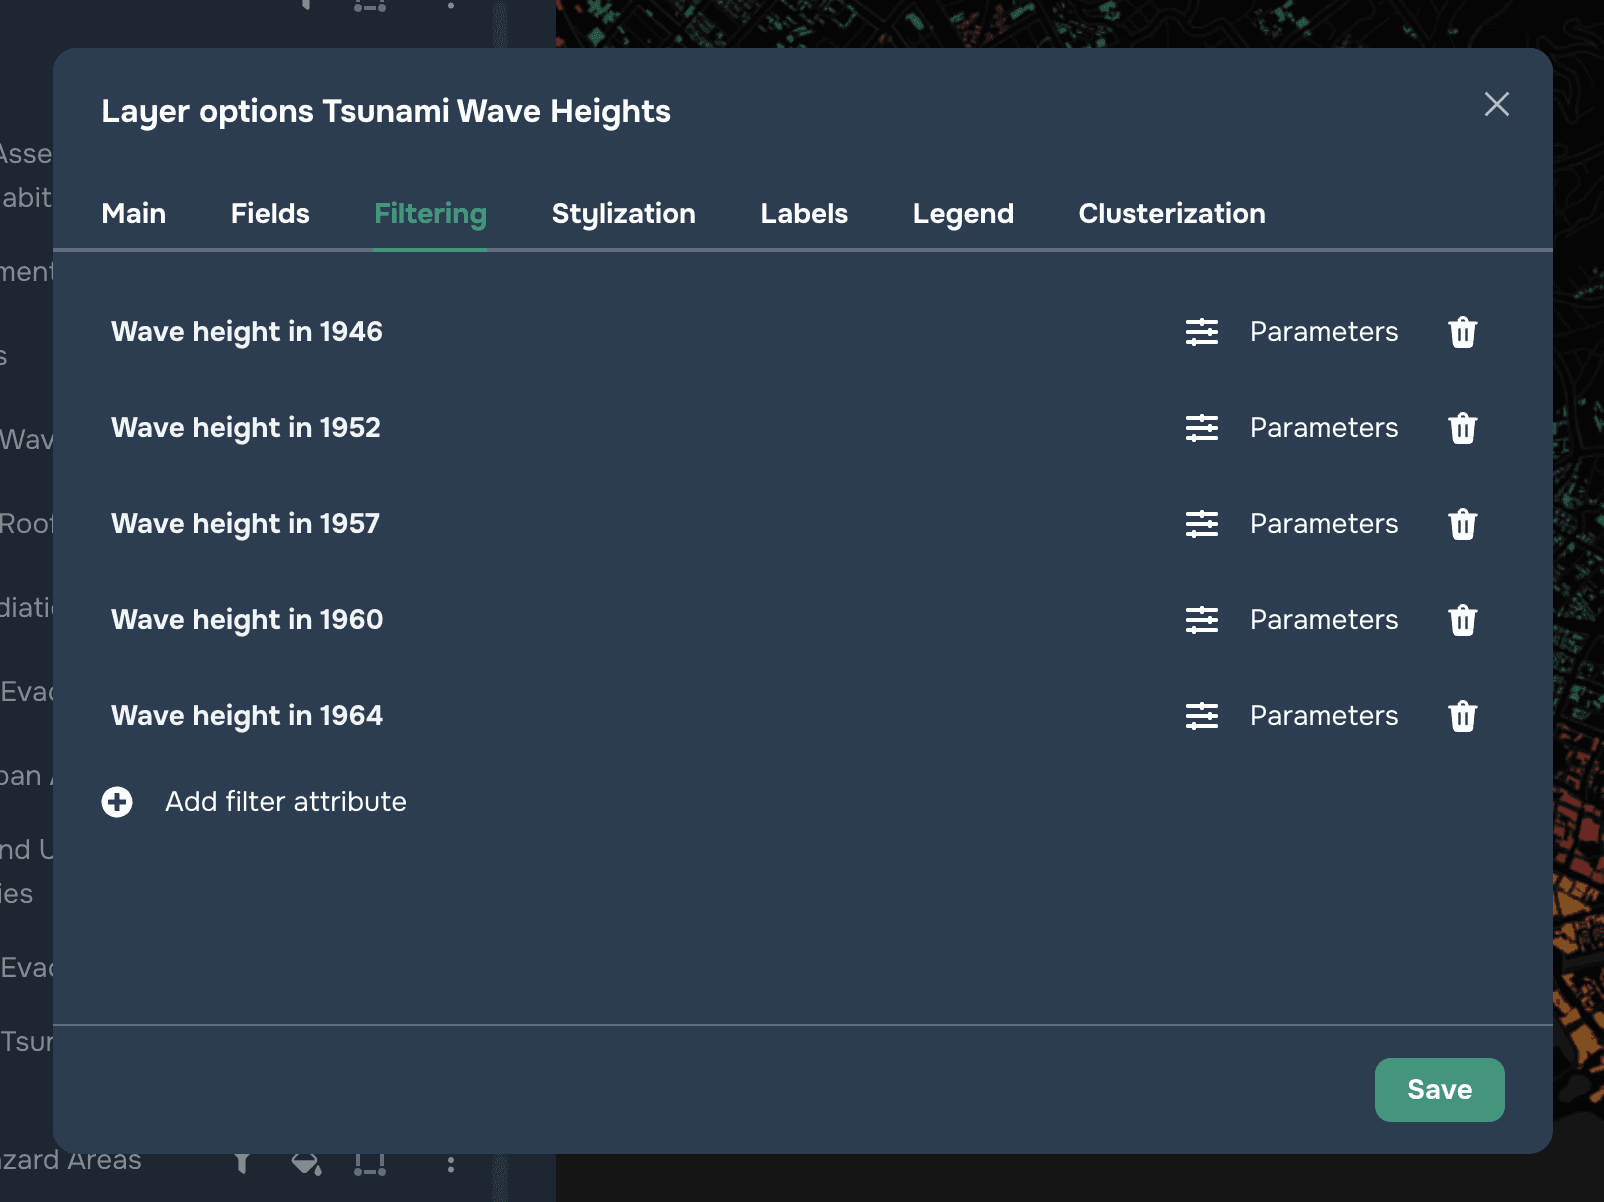Open Parameters for Wave height in 1960
The height and width of the screenshot is (1202, 1604).
(1324, 620)
